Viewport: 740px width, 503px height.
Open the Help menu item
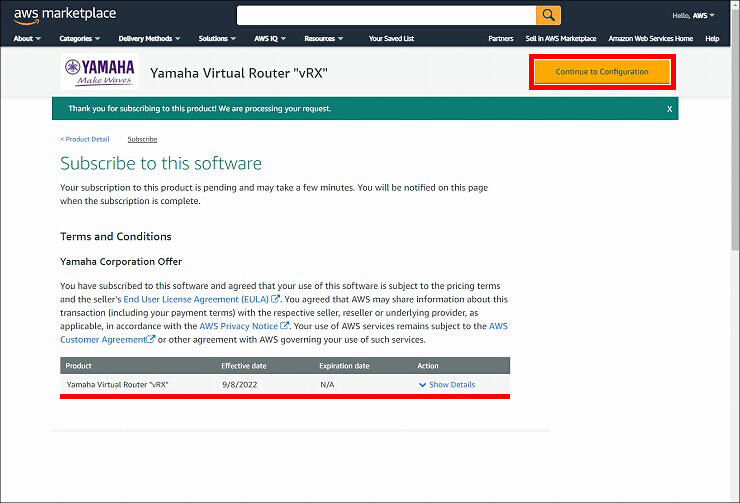pyautogui.click(x=712, y=39)
